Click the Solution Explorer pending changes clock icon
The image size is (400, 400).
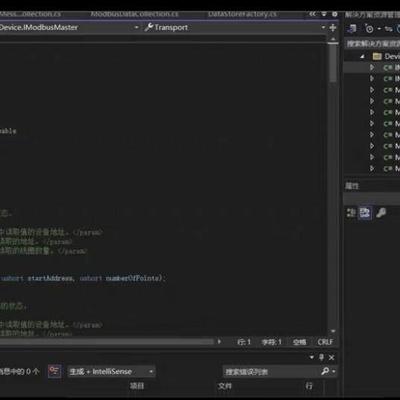pyautogui.click(x=369, y=29)
